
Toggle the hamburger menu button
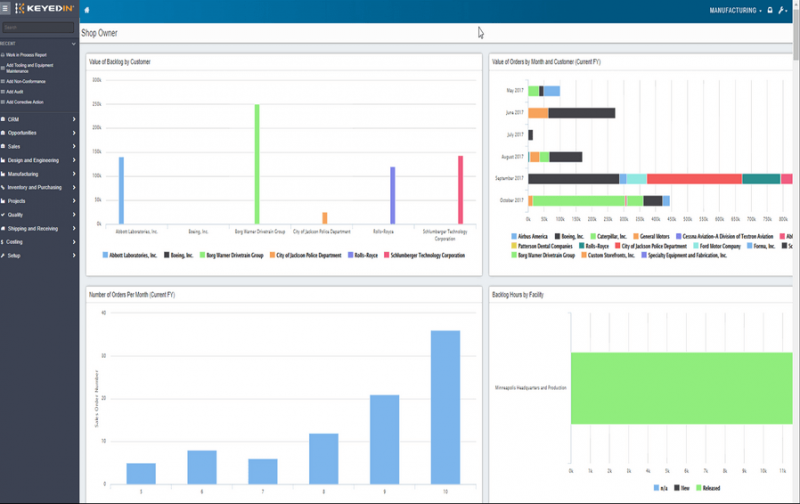[x=5, y=9]
